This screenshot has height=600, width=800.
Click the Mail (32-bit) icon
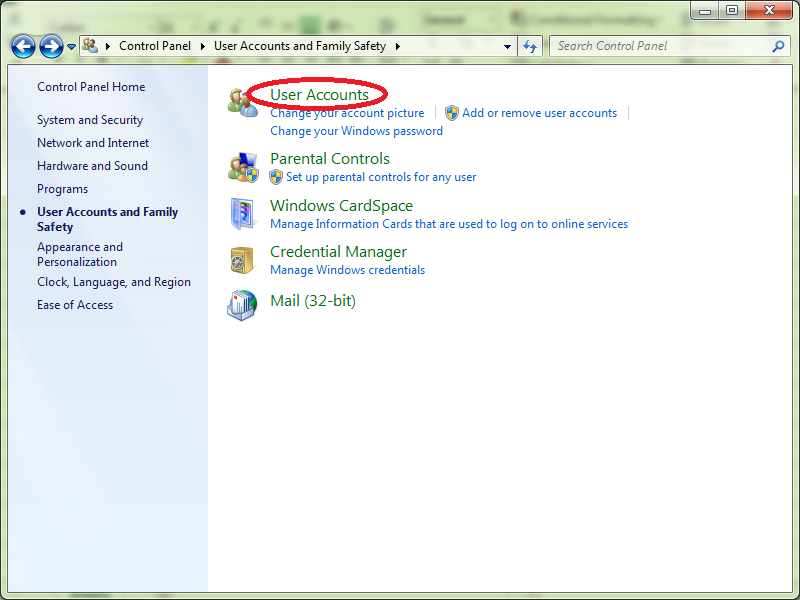click(242, 305)
